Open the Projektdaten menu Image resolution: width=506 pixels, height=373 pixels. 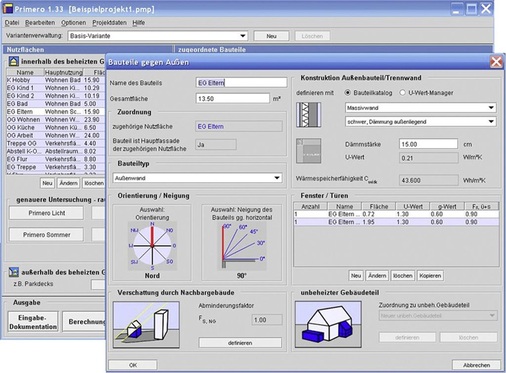click(109, 23)
